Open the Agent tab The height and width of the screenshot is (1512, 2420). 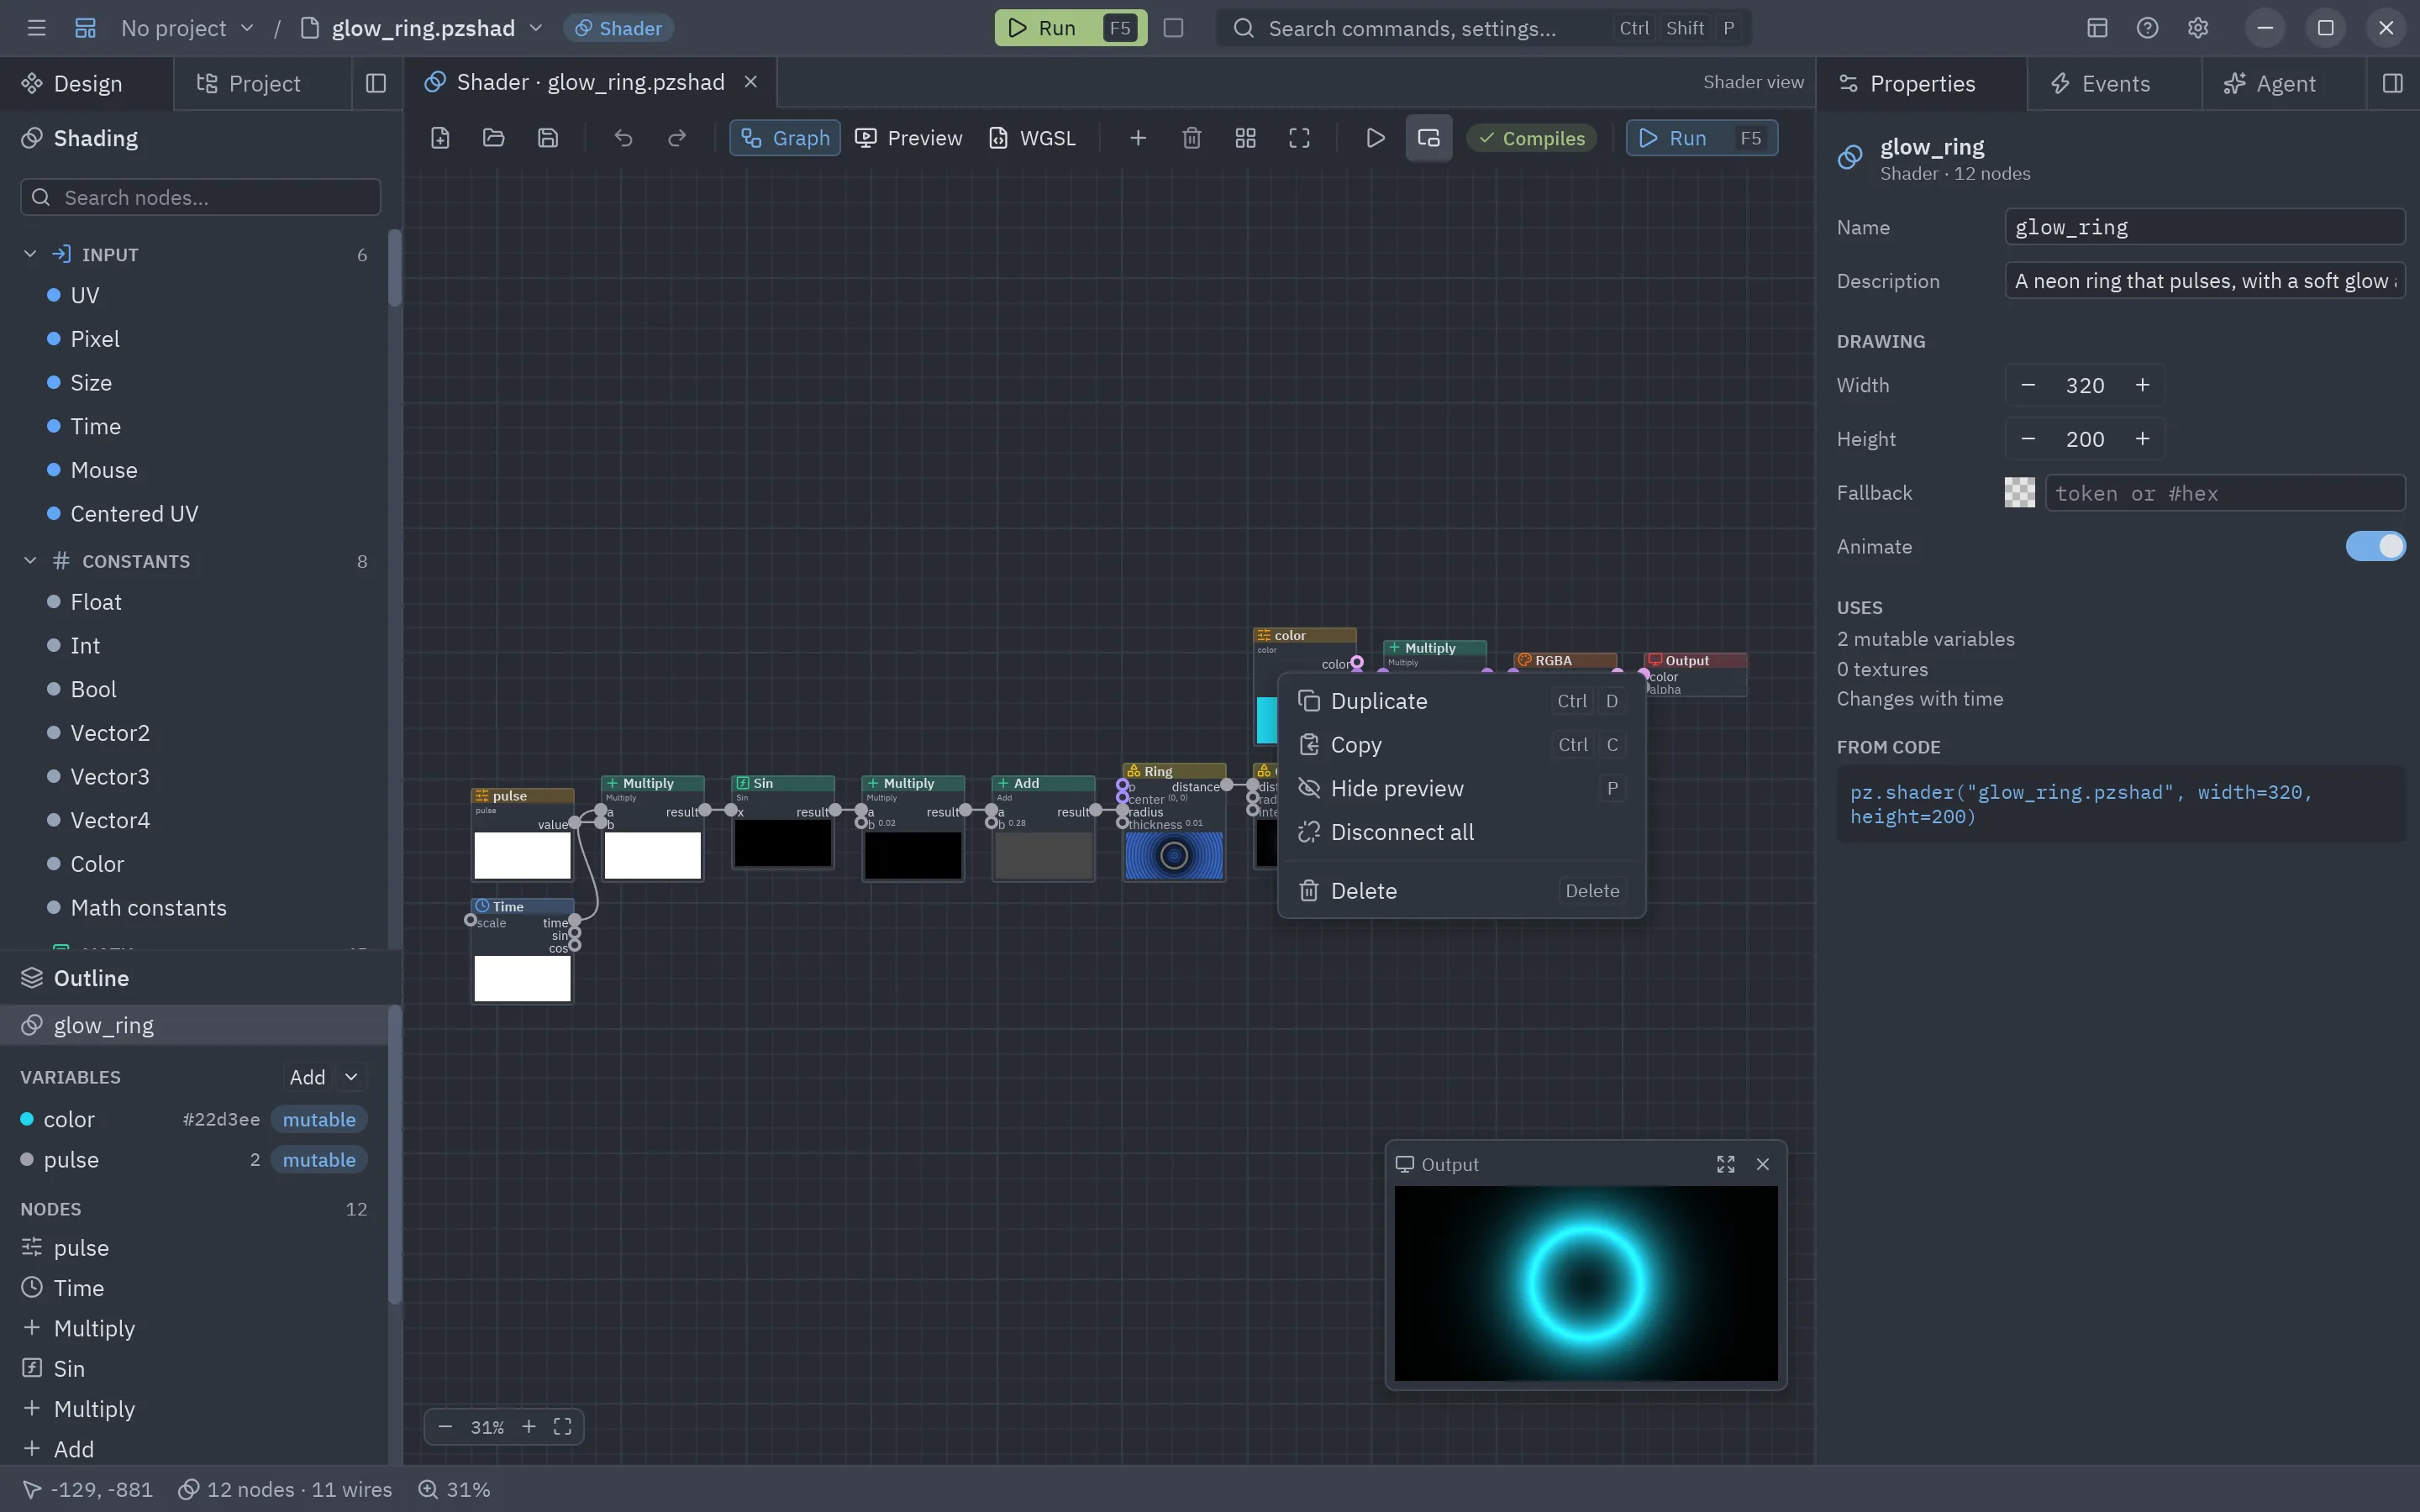point(2285,83)
